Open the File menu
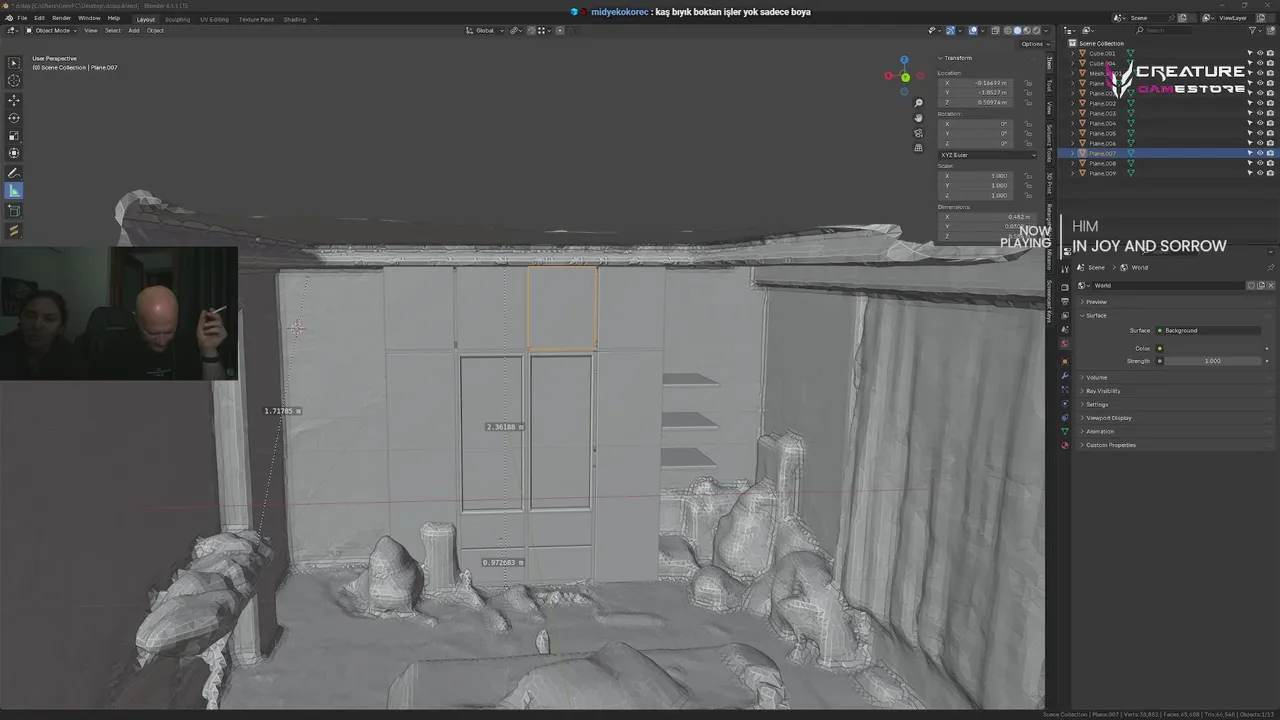 tap(22, 18)
